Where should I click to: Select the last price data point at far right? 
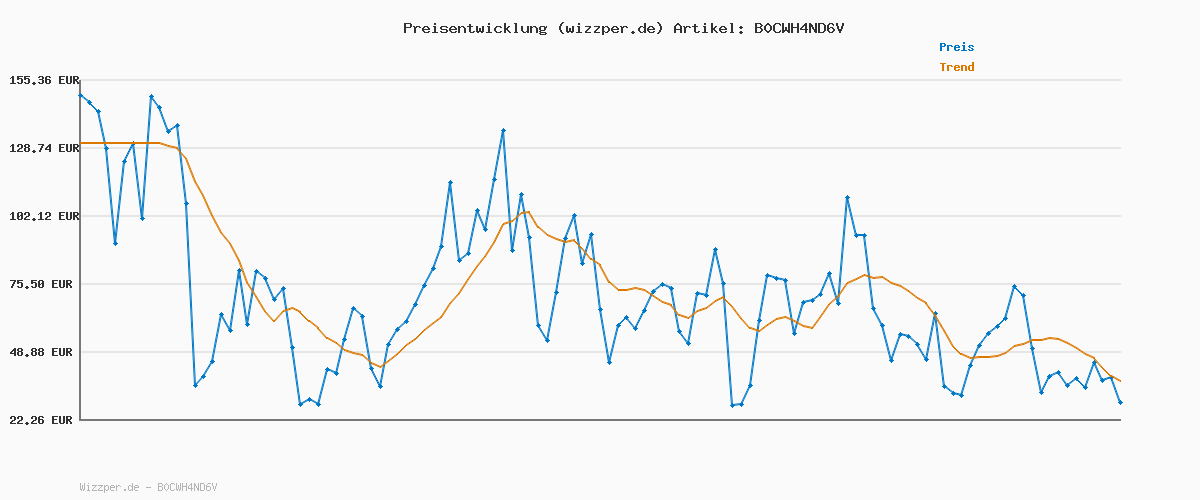[1120, 402]
